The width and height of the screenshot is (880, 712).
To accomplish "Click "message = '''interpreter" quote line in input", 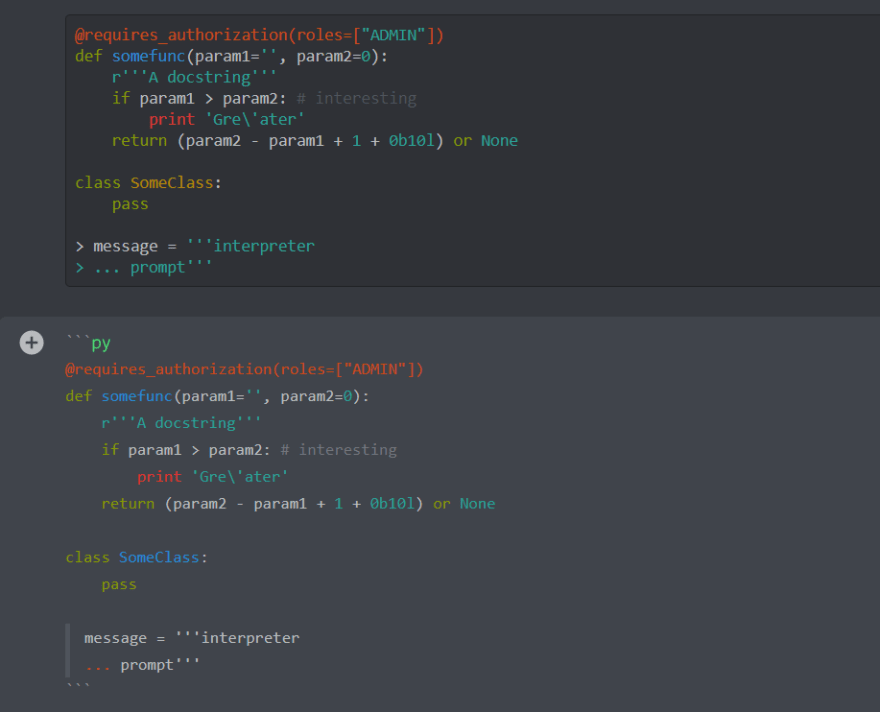I will coord(192,638).
